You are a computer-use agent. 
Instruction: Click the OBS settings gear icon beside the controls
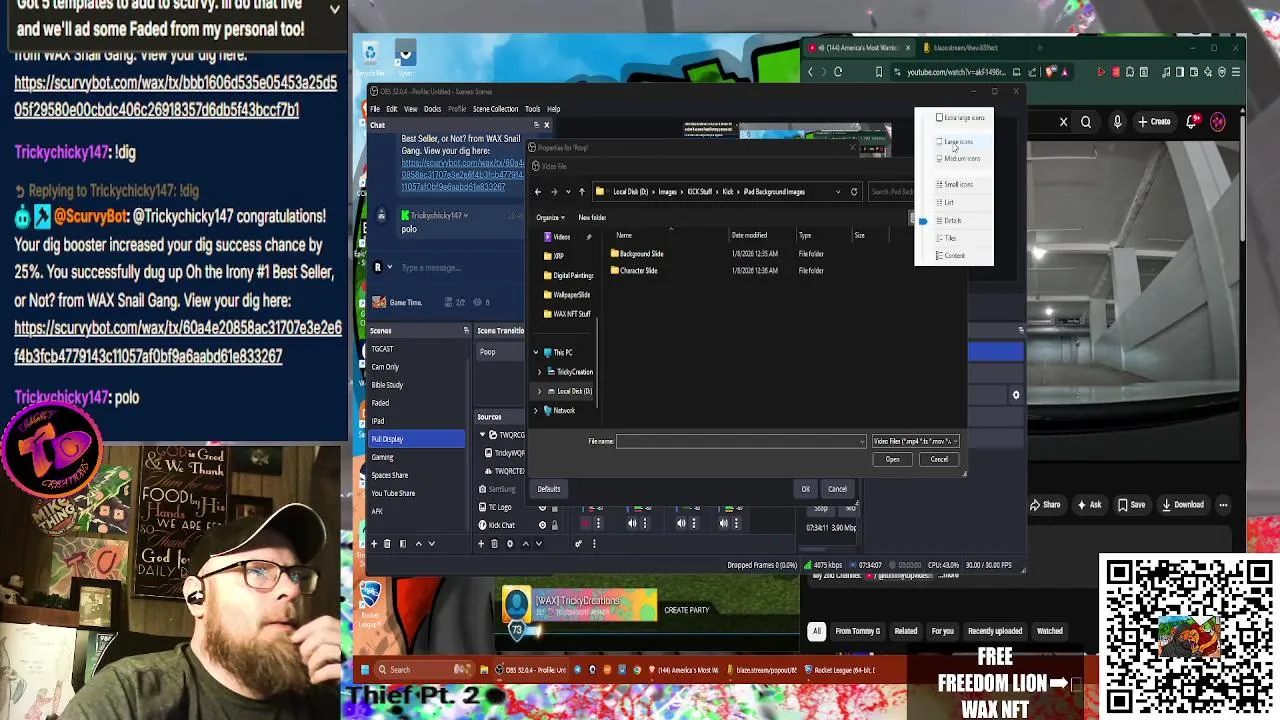tap(1016, 395)
